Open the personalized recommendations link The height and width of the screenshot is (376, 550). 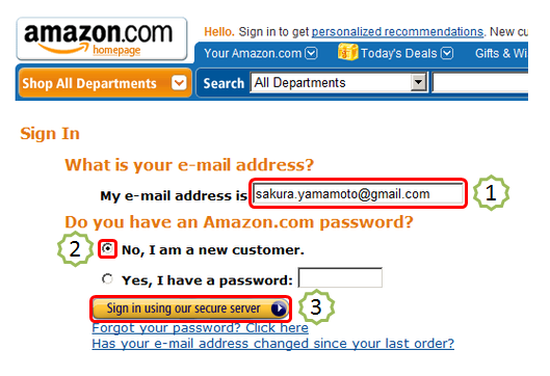397,32
